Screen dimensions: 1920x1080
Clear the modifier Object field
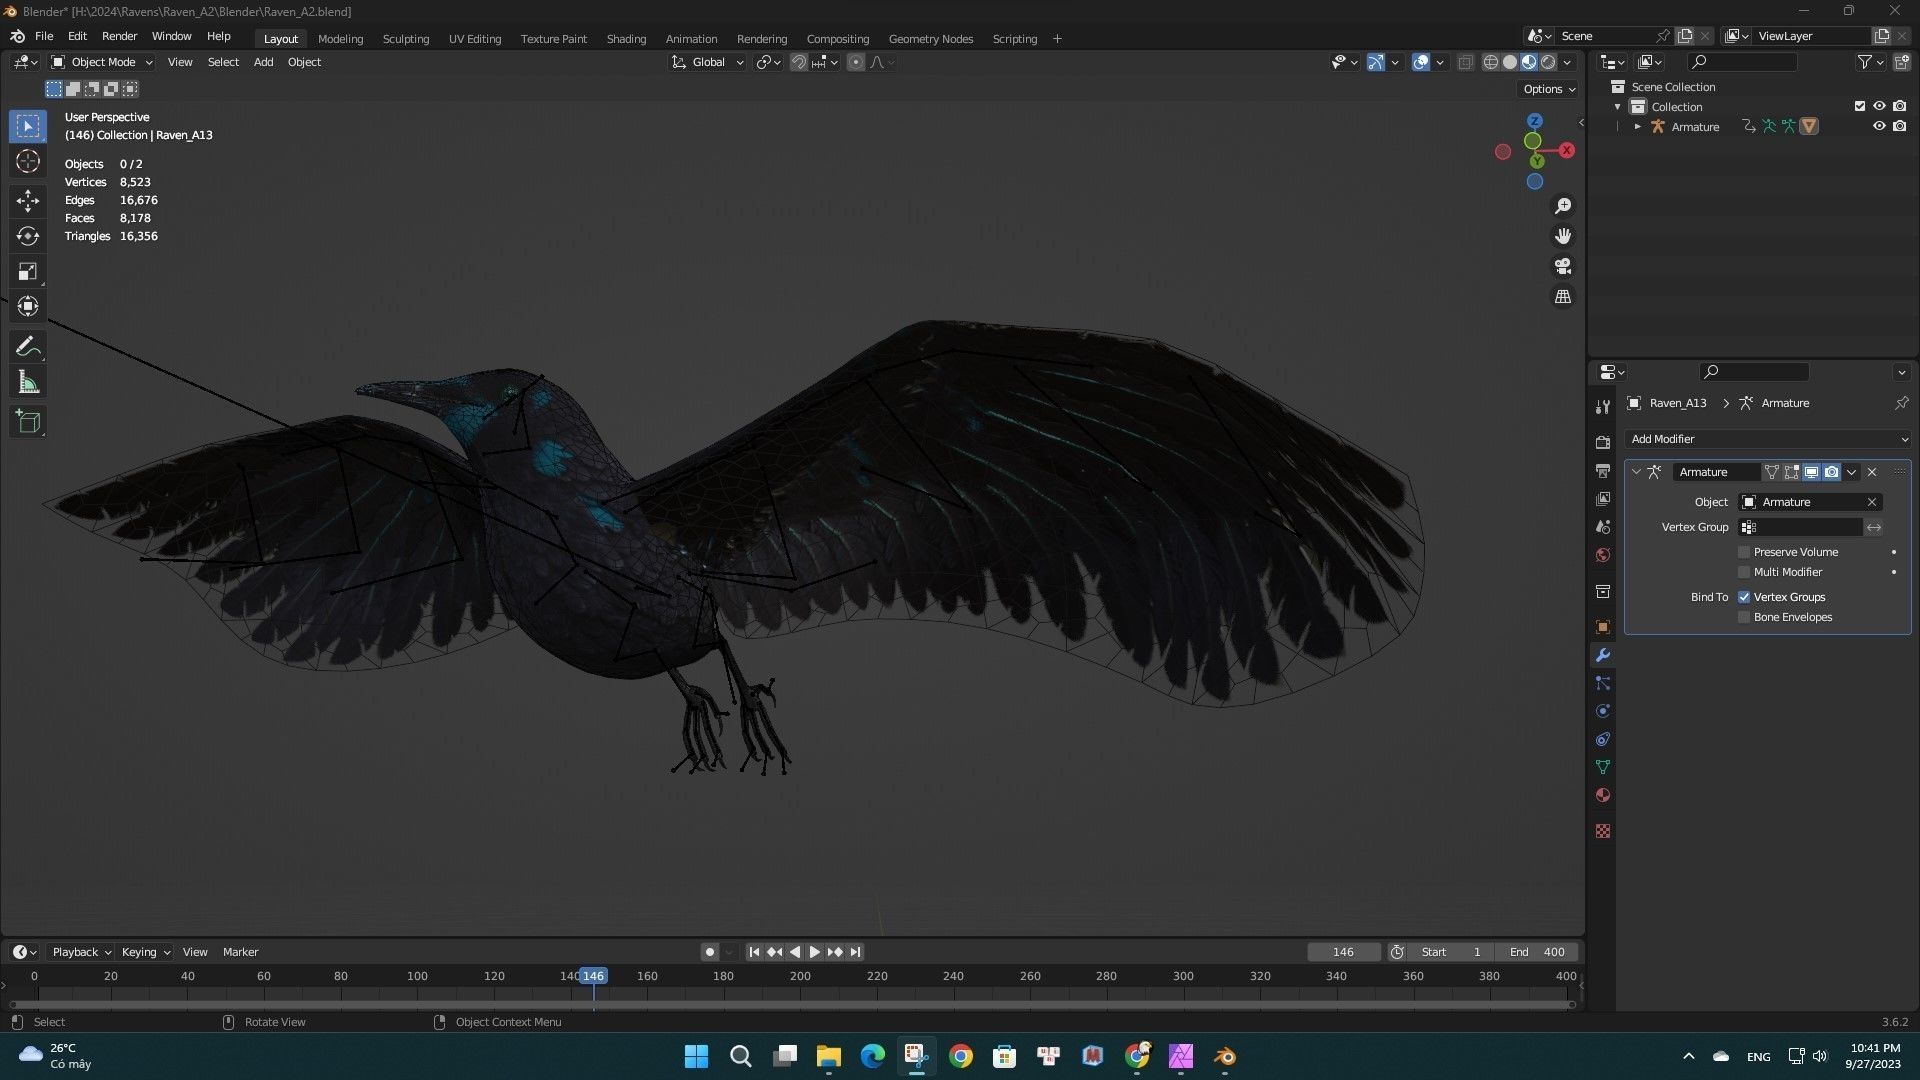1872,502
